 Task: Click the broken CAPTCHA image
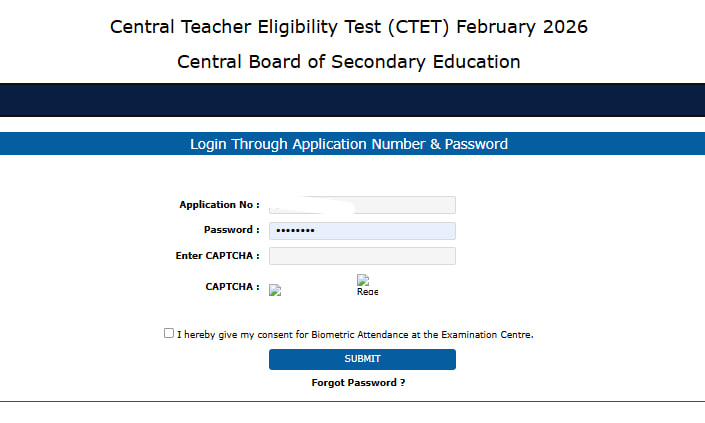pyautogui.click(x=275, y=291)
